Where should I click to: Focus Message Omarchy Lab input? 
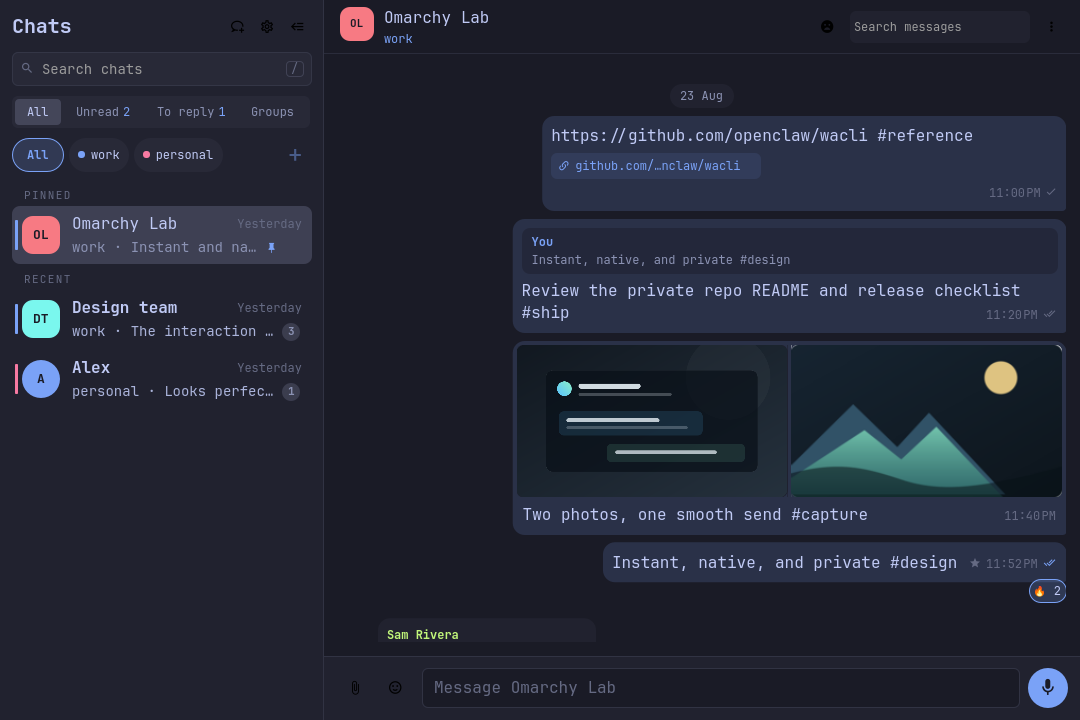click(x=720, y=688)
